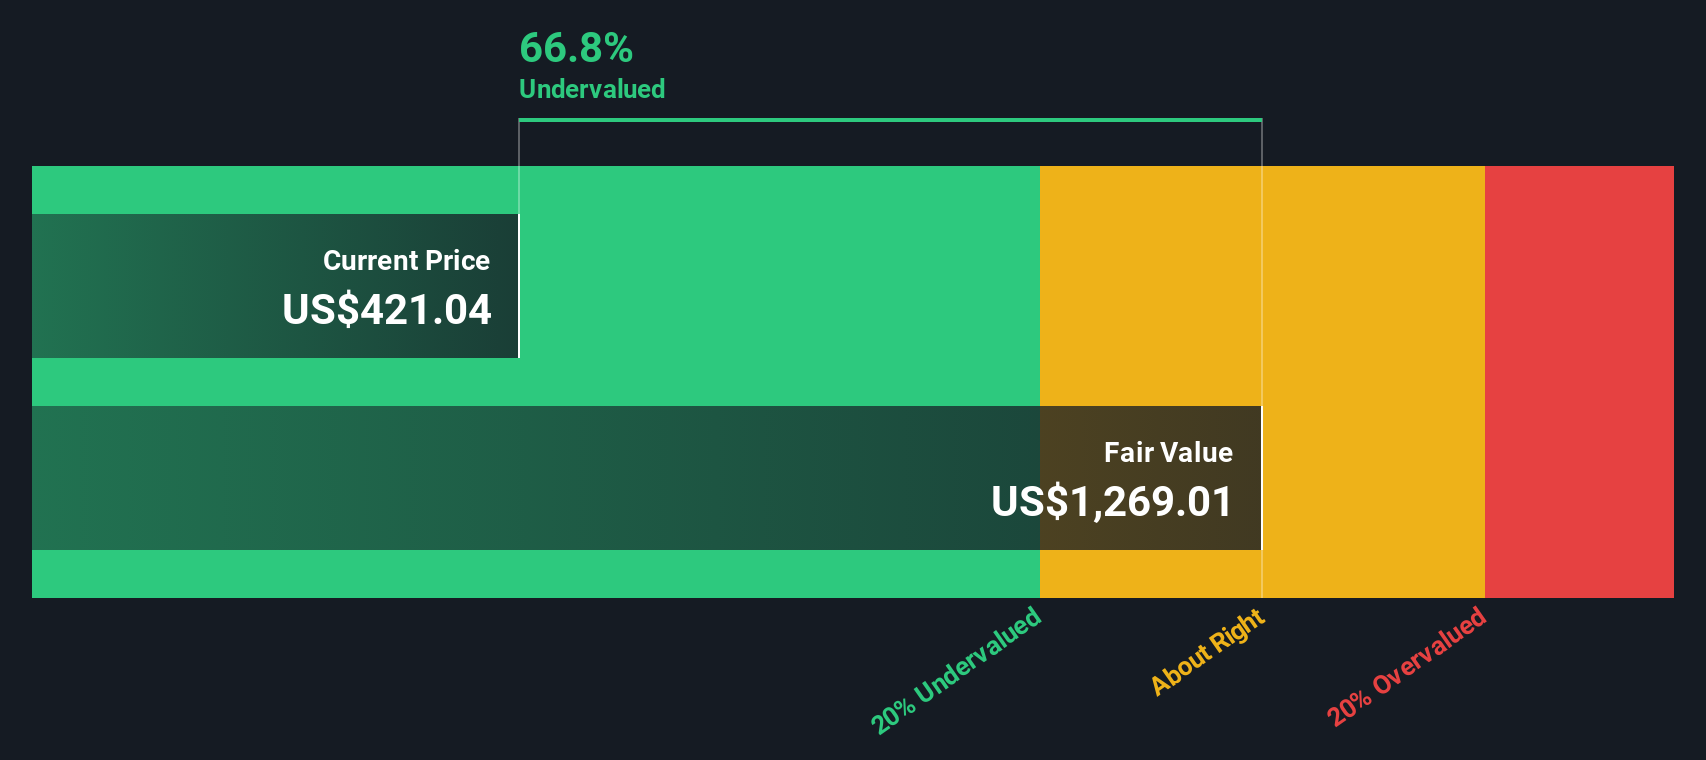Click the dark Current Price bar
The width and height of the screenshot is (1706, 760).
[275, 286]
